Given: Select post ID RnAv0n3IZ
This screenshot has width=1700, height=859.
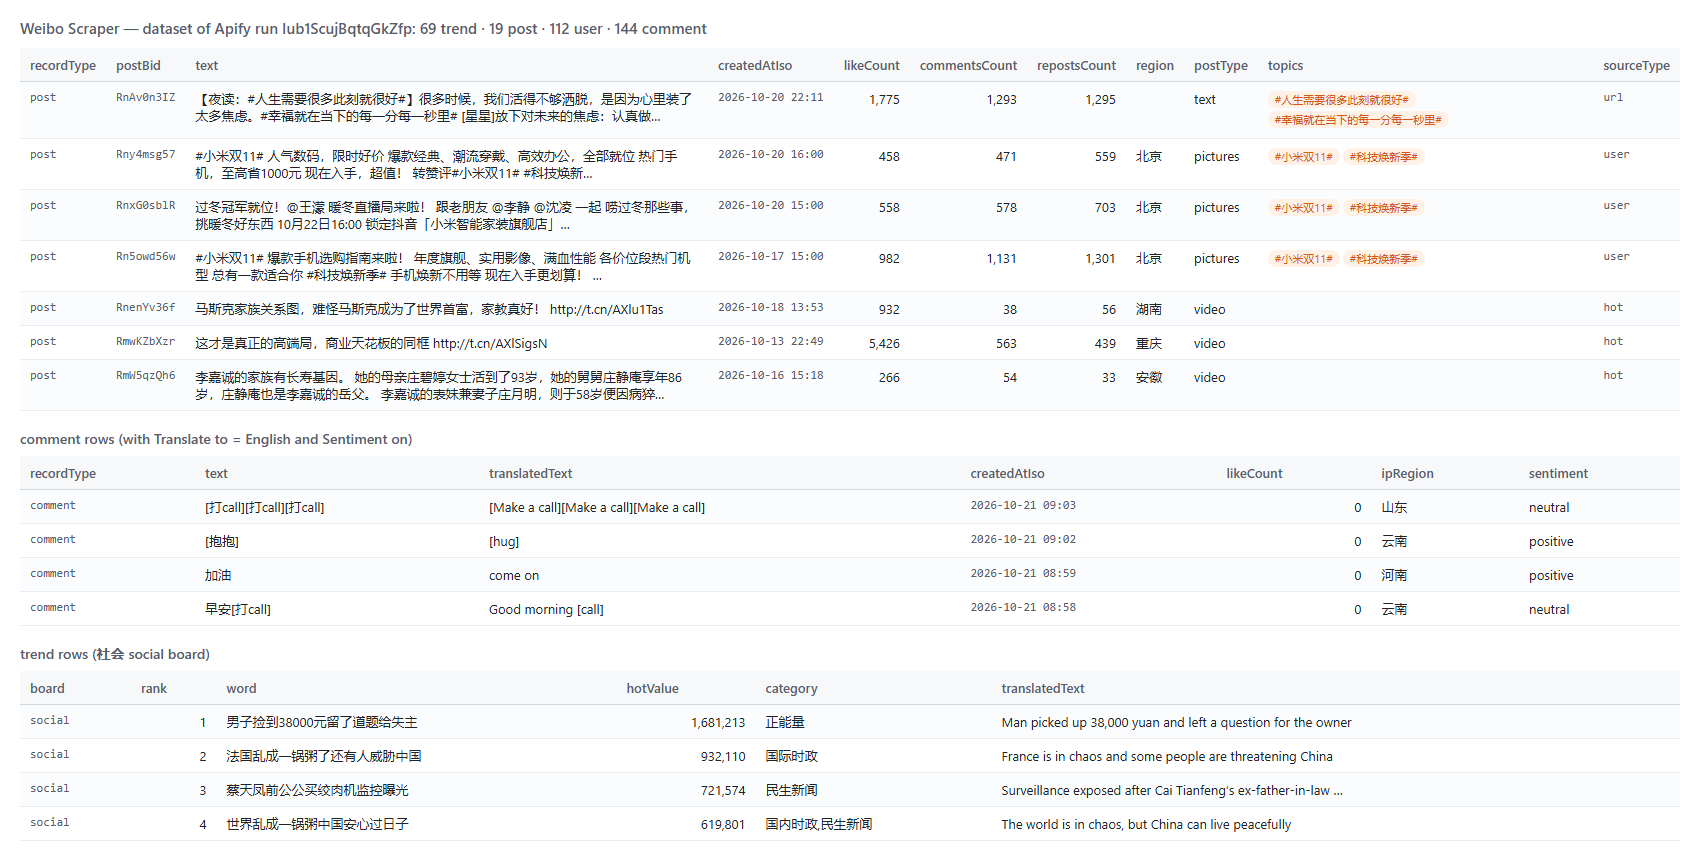Looking at the screenshot, I should pyautogui.click(x=145, y=98).
